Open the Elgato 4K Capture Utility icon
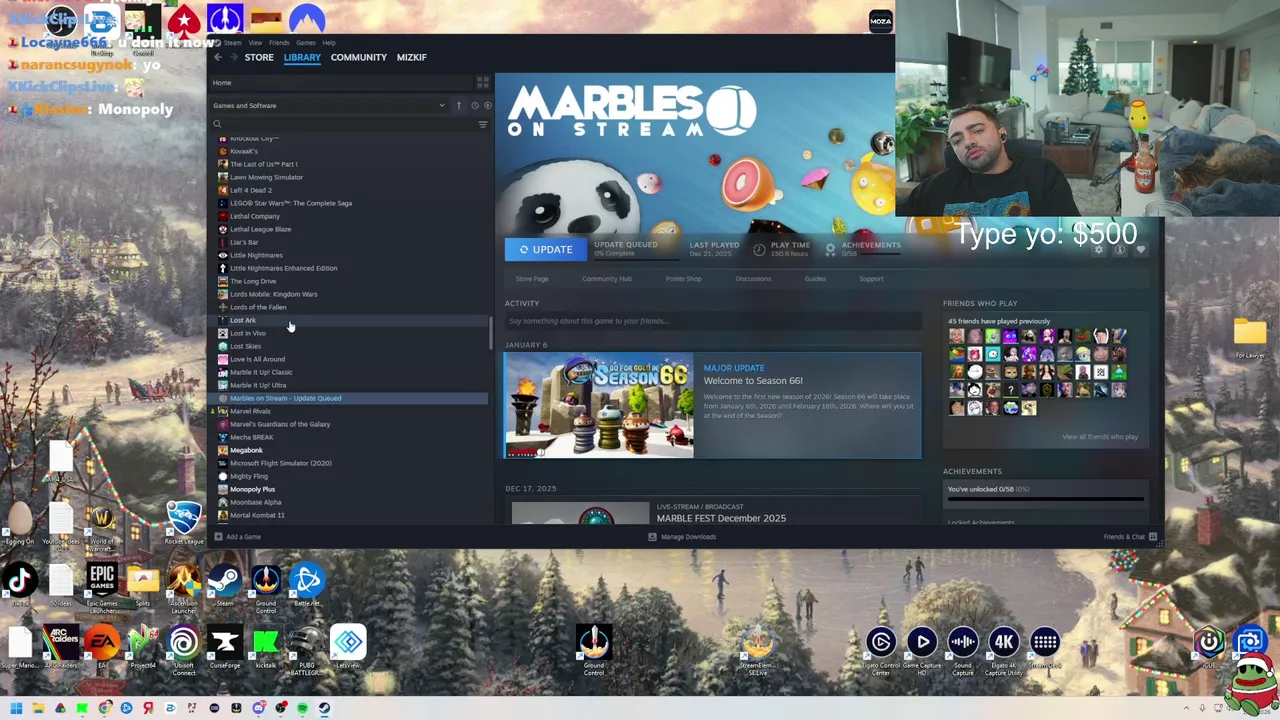1280x720 pixels. pos(1004,652)
